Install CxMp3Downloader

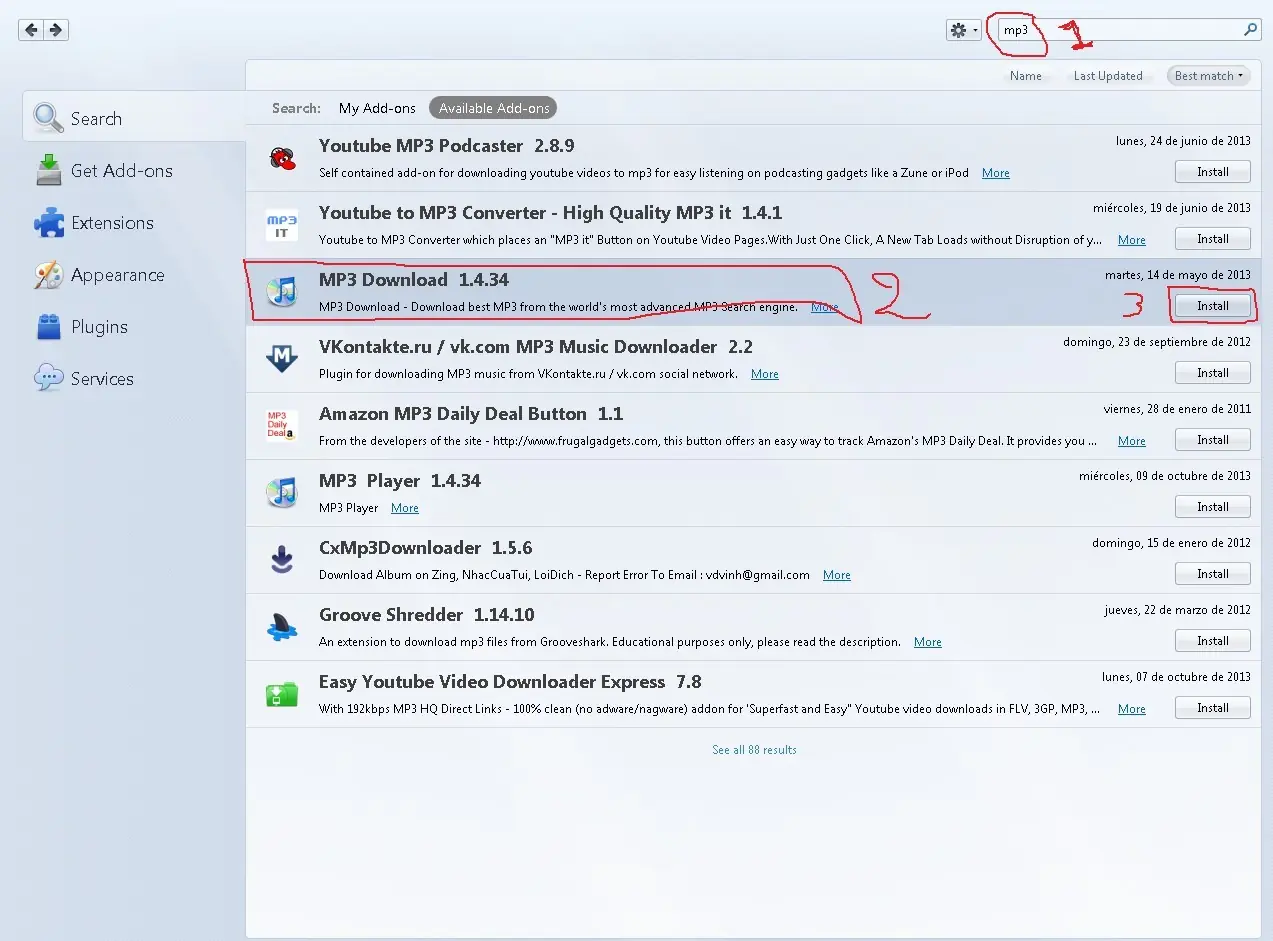(x=1212, y=574)
